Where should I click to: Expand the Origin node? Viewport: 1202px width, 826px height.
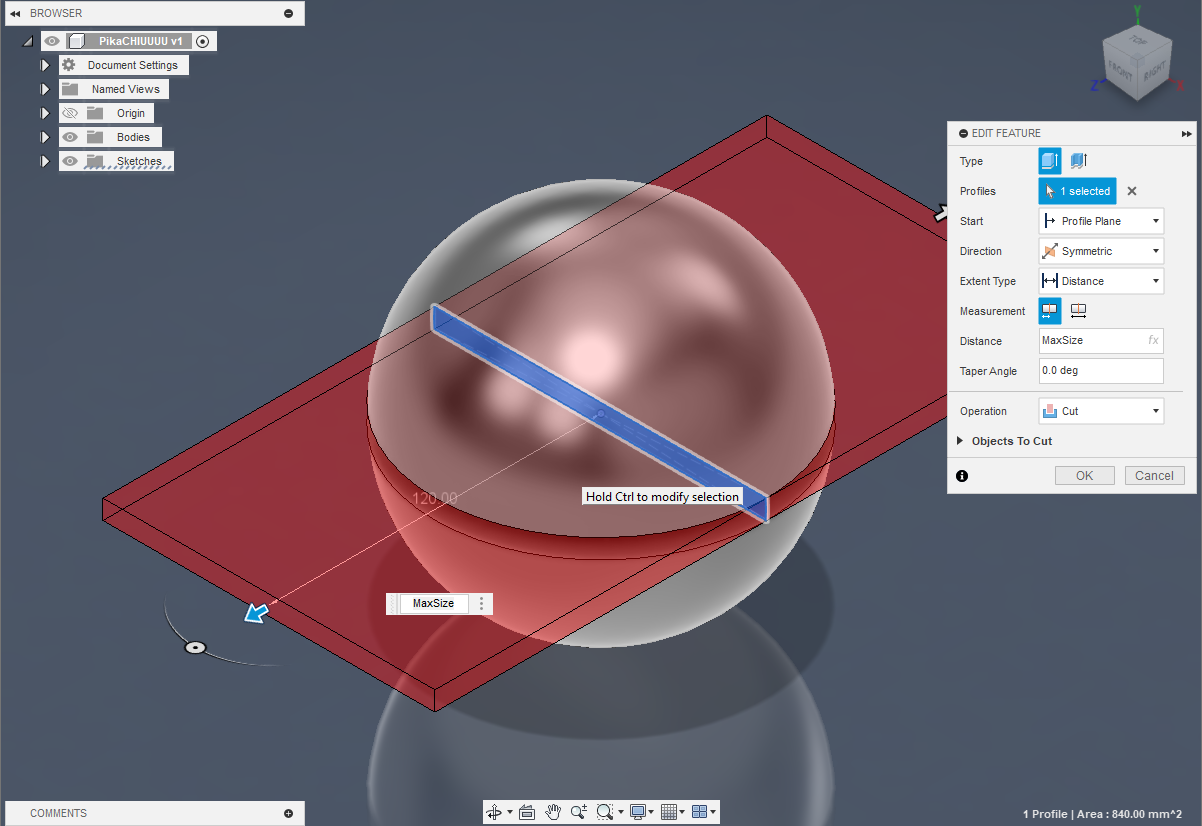point(45,113)
